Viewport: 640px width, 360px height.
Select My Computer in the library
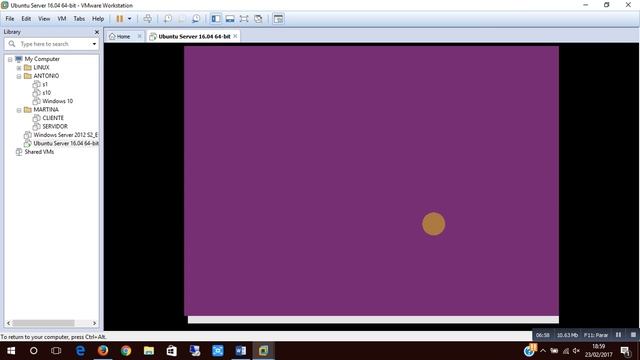pos(42,59)
